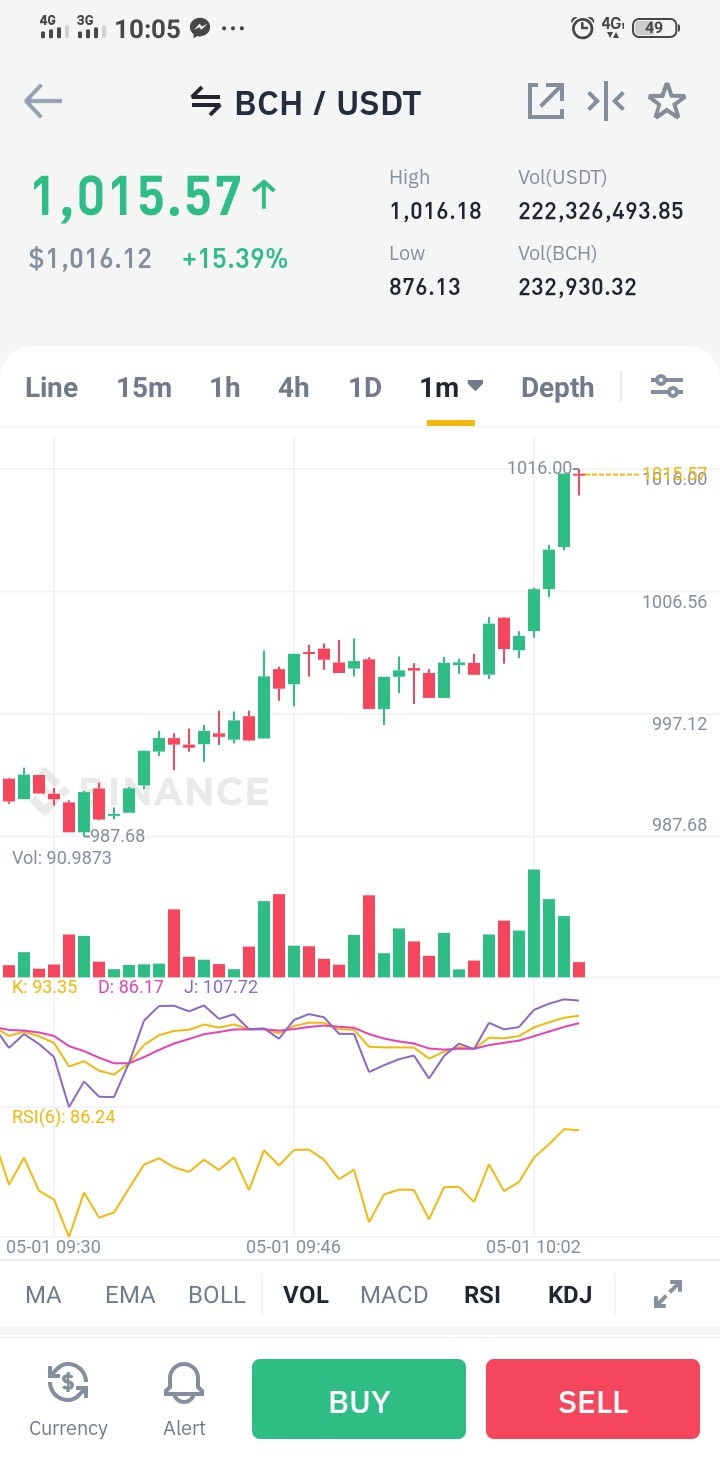The width and height of the screenshot is (720, 1460).
Task: Toggle the VOL indicator
Action: pos(306,1295)
